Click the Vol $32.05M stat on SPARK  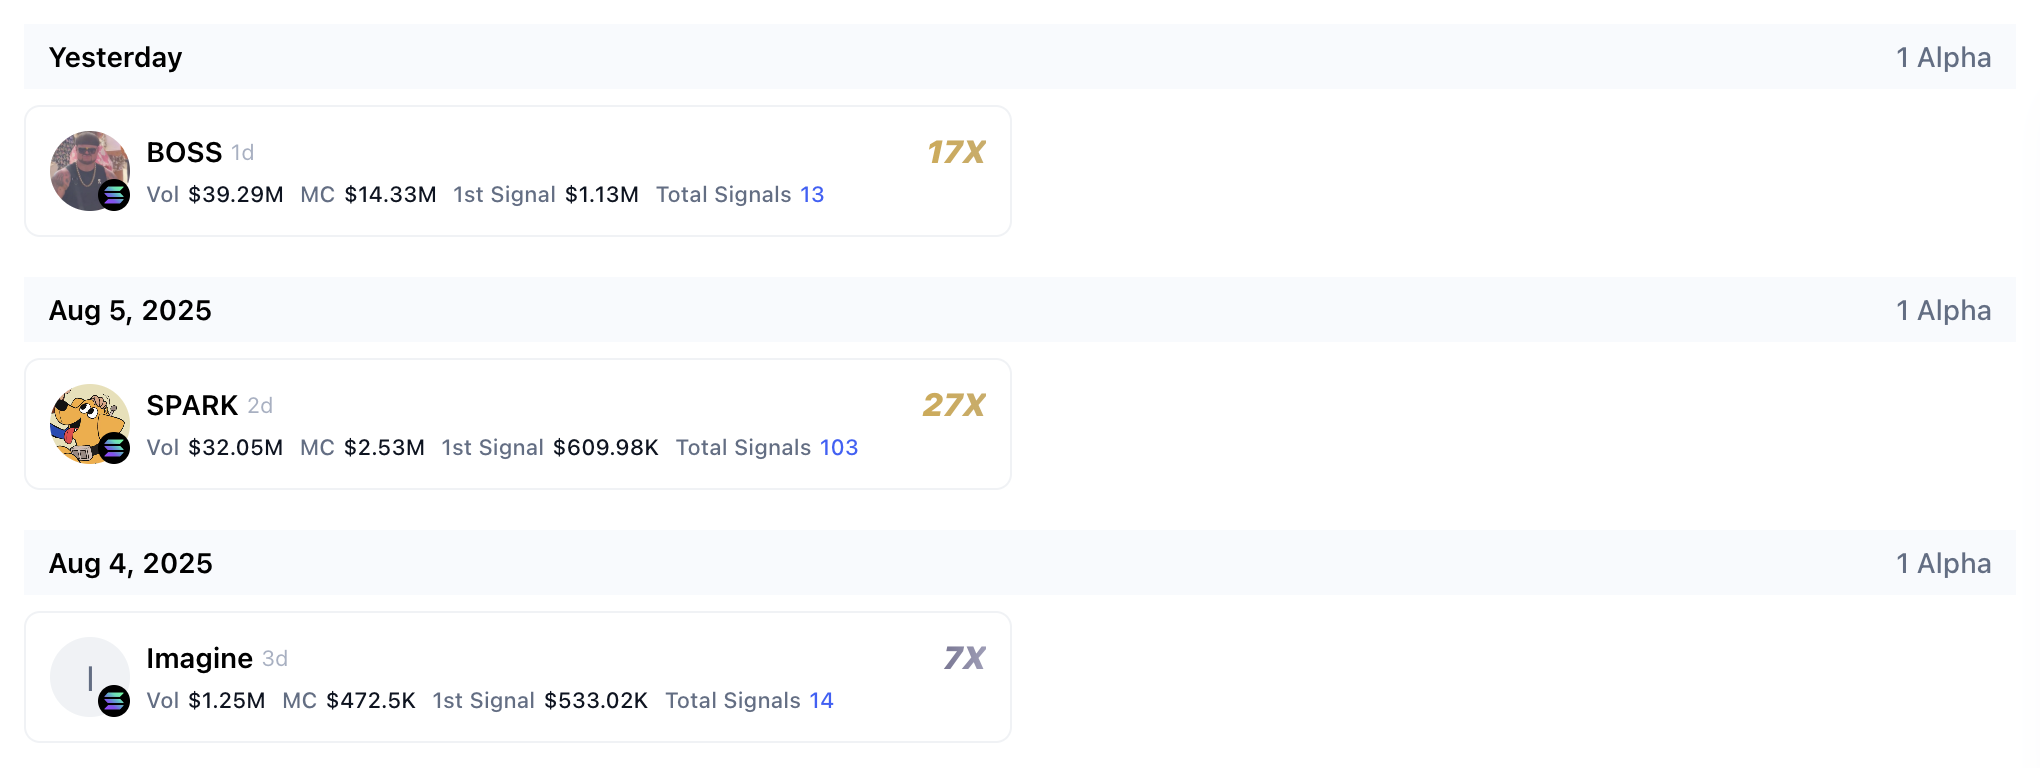pyautogui.click(x=214, y=447)
